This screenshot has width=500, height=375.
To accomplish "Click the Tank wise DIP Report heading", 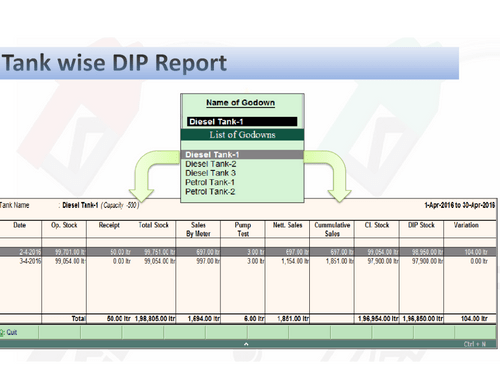I will pos(114,63).
